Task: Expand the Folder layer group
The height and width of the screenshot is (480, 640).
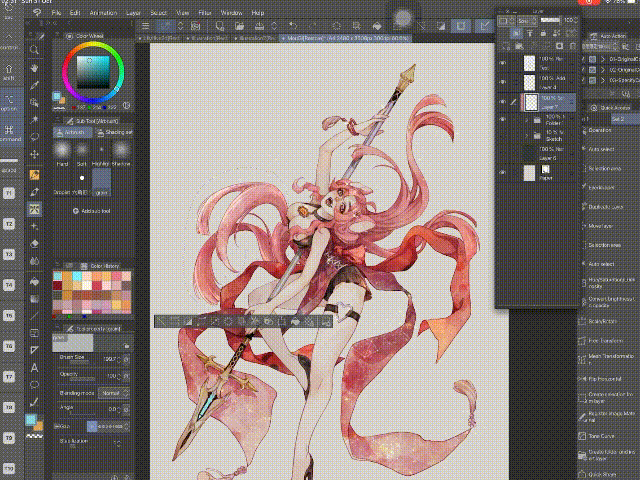Action: (527, 120)
